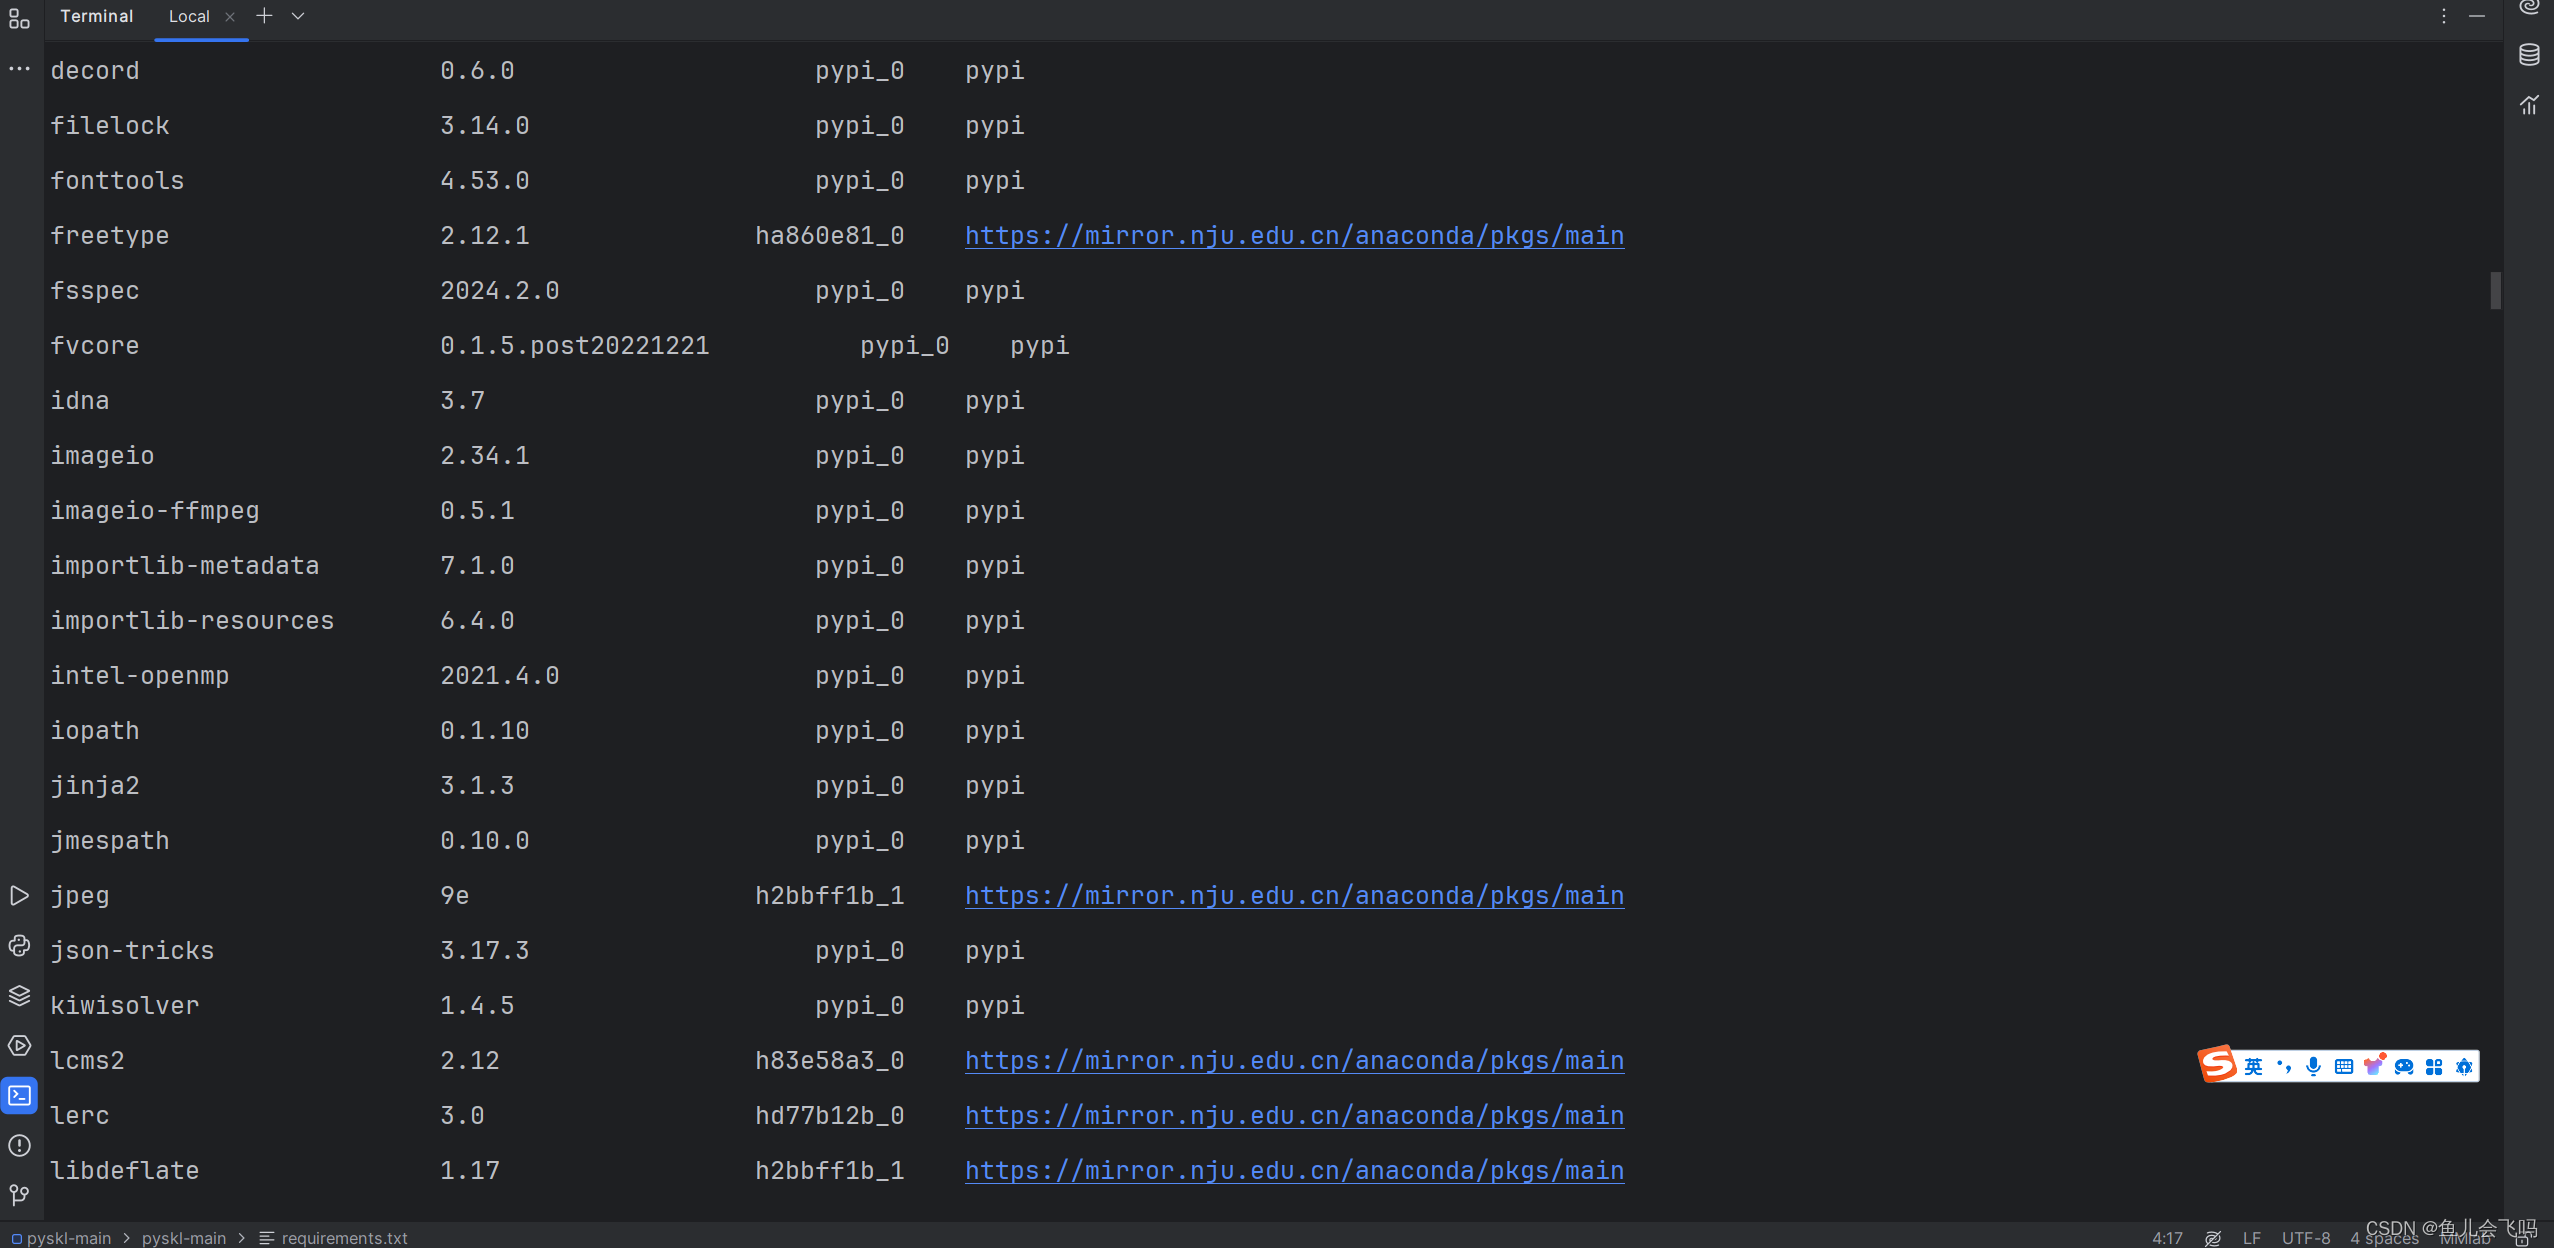Open the Structure tool window

coord(20,20)
